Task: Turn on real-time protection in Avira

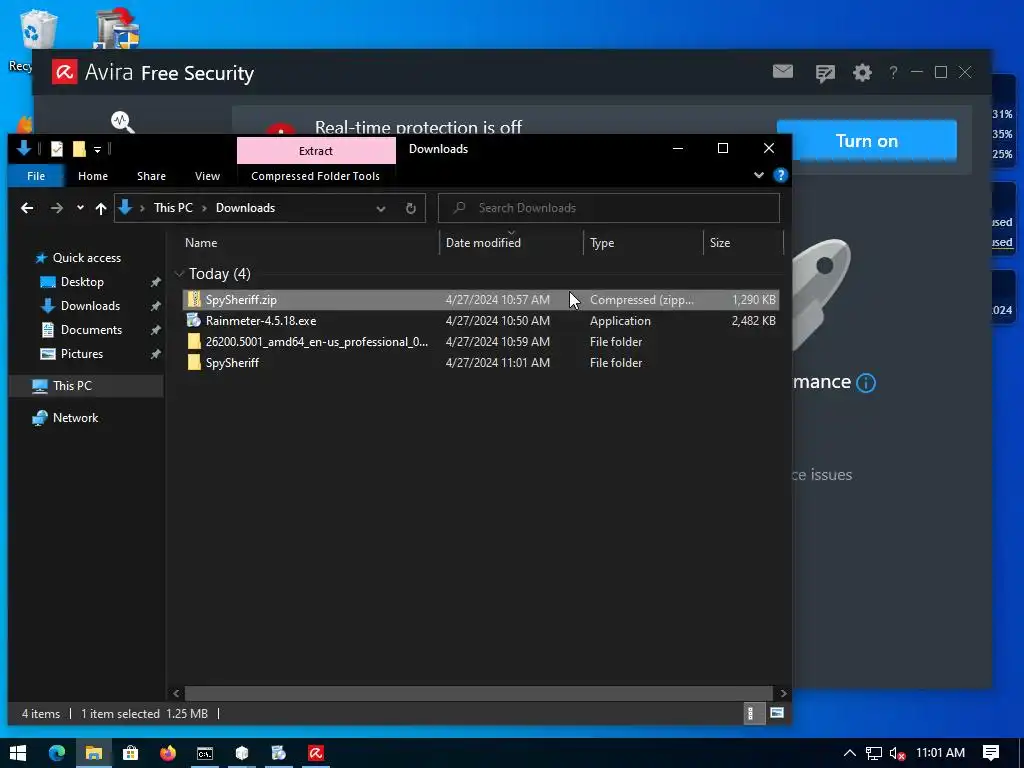Action: [x=866, y=141]
